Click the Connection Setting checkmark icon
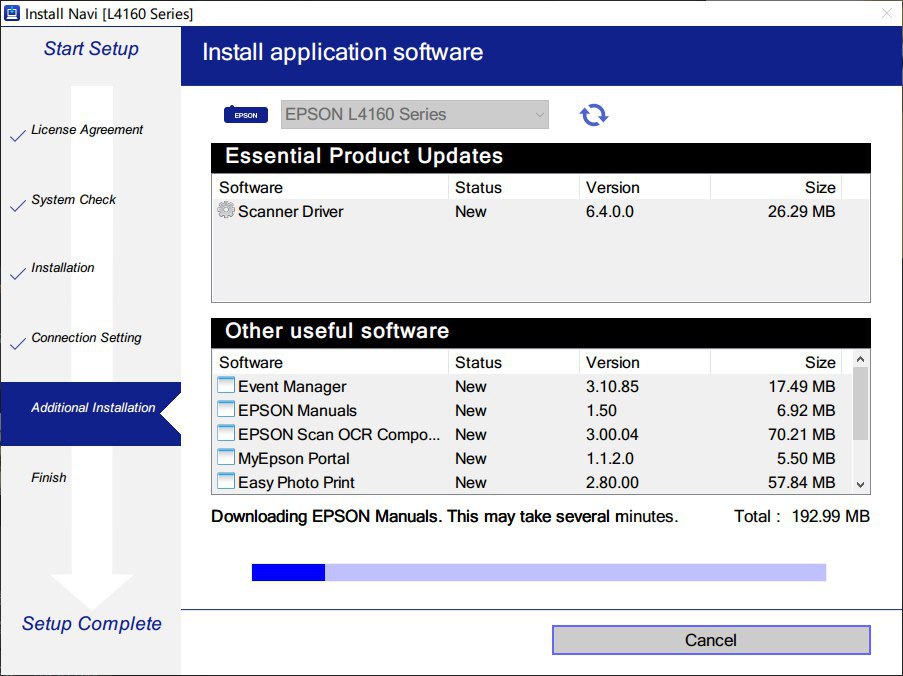 coord(17,344)
